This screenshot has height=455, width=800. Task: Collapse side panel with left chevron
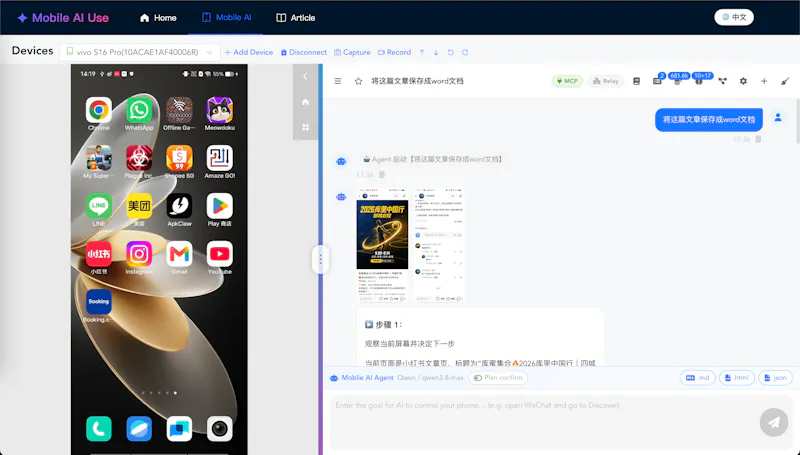(305, 77)
